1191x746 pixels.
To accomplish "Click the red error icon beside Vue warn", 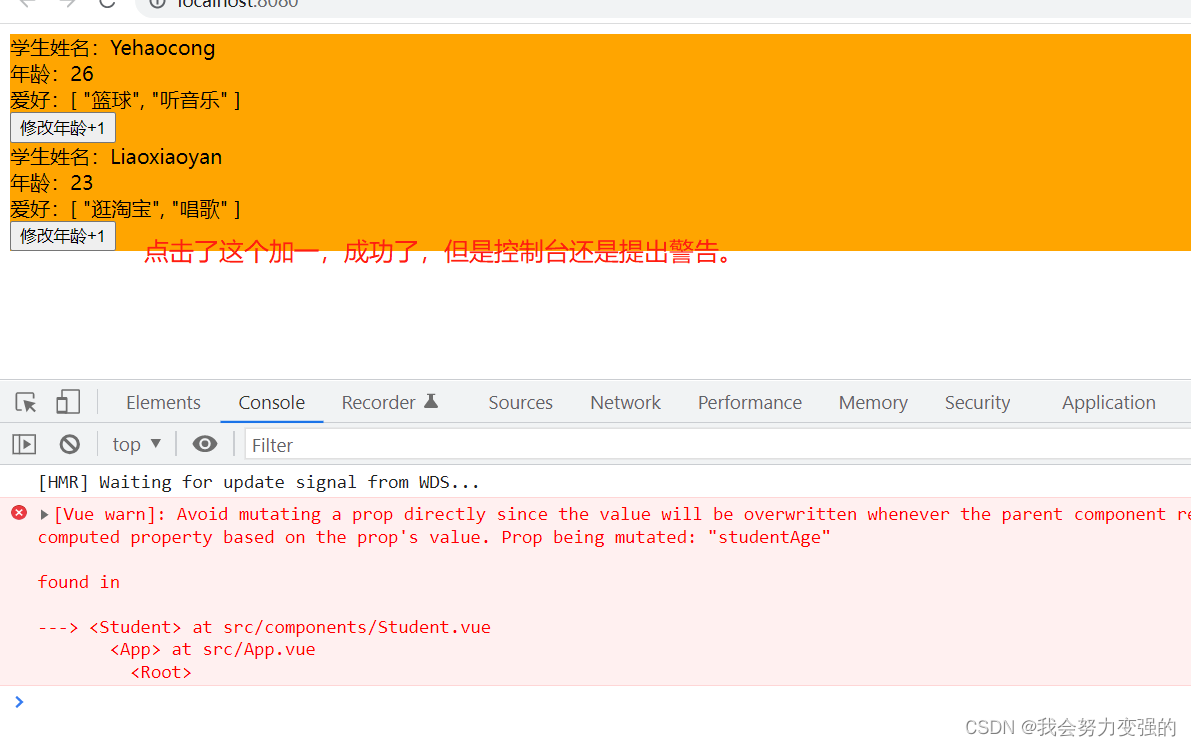I will [x=18, y=514].
